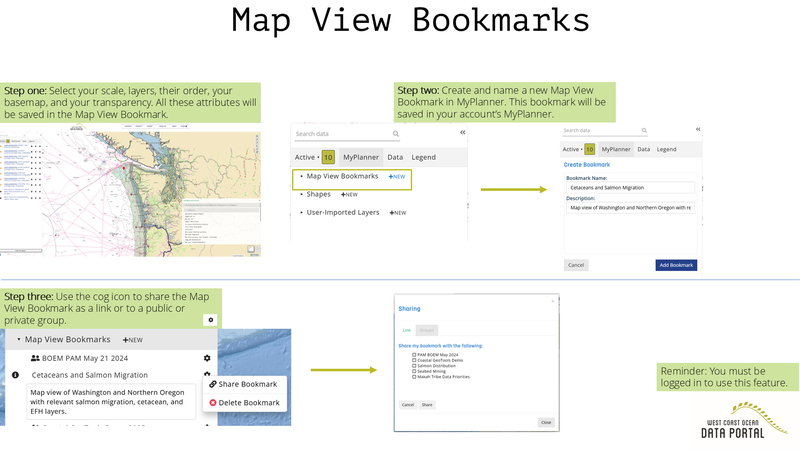
Task: Click the Bookmark Name field
Action: tap(630, 188)
